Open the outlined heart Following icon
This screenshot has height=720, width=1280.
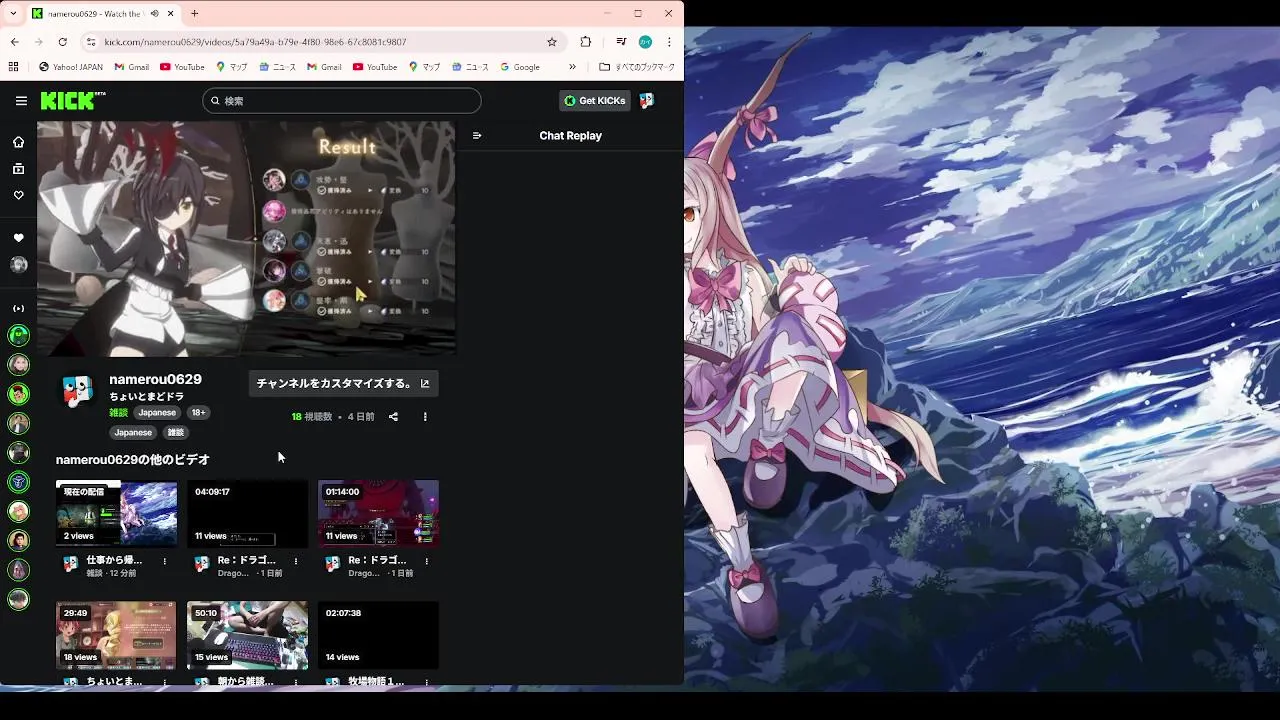coord(18,195)
